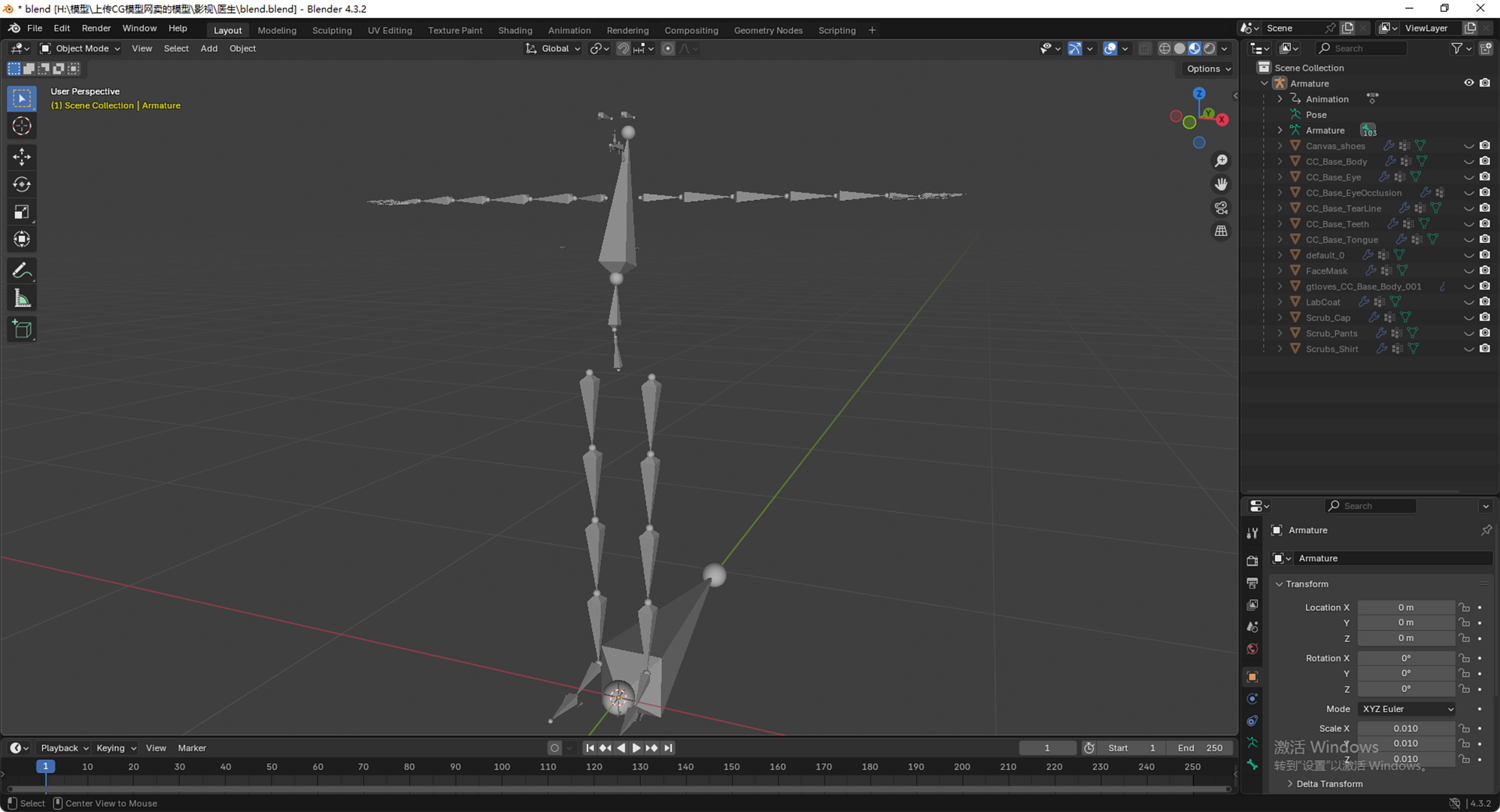1500x812 pixels.
Task: Toggle auto keying record button
Action: [555, 748]
